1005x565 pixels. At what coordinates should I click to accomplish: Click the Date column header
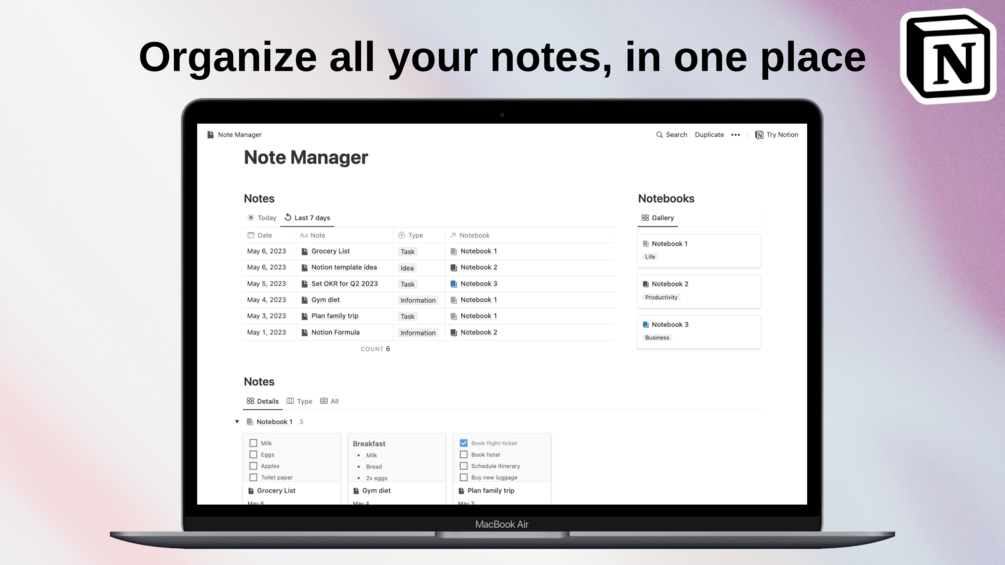(x=260, y=235)
